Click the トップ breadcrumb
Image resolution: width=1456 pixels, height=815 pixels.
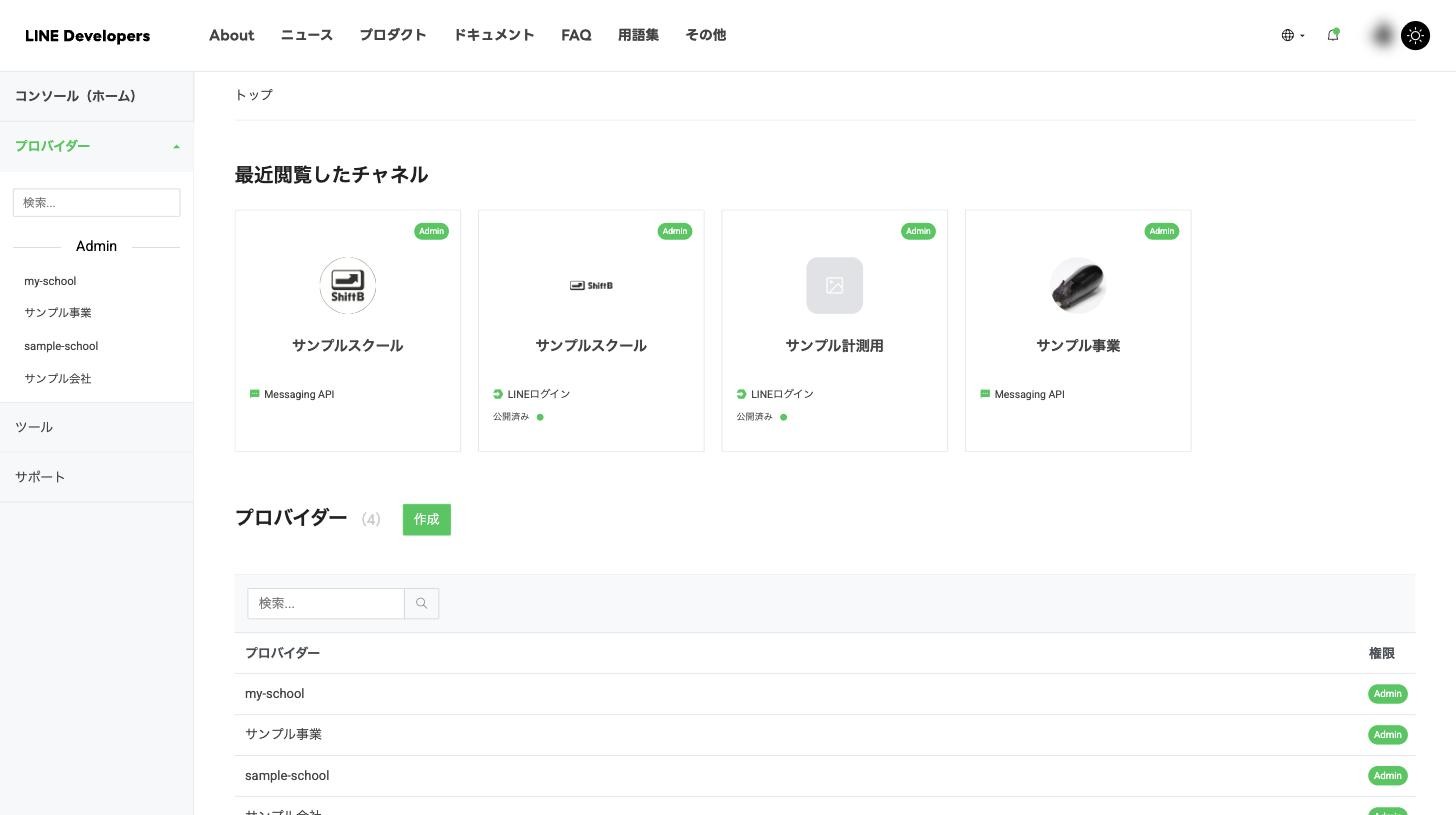(254, 95)
